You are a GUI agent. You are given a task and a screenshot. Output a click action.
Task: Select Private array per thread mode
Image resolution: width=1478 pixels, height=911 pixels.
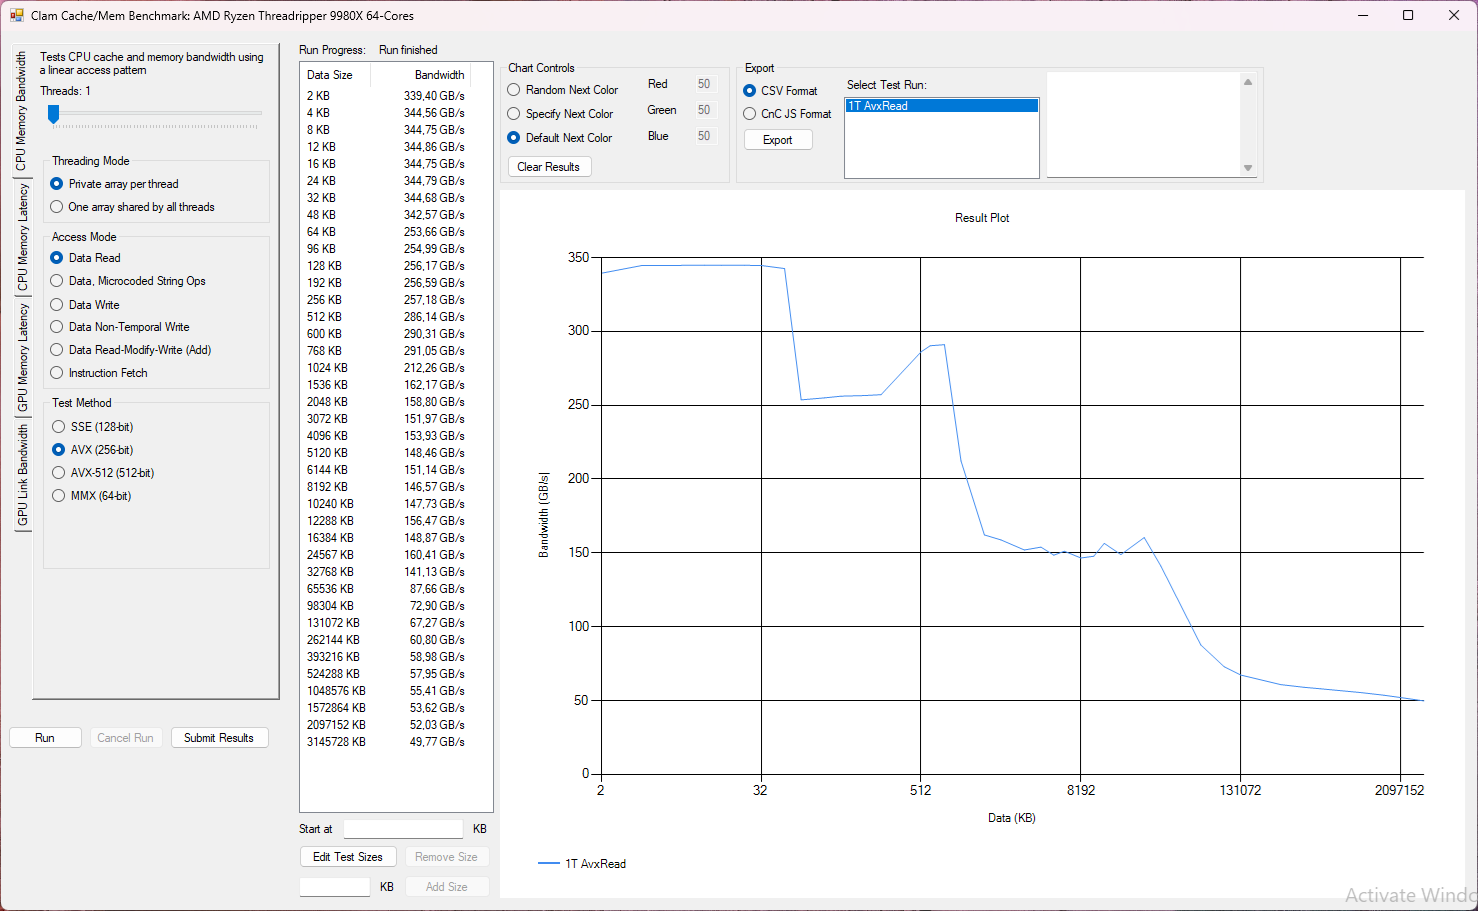114,184
